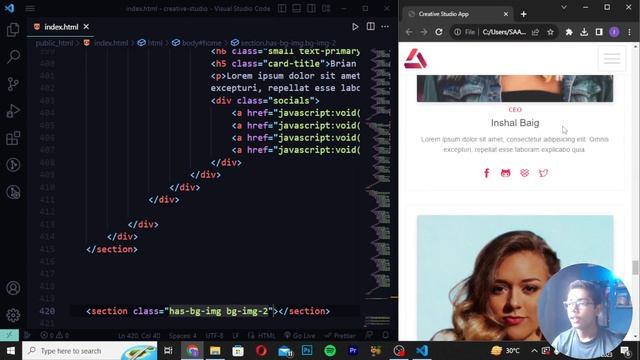The width and height of the screenshot is (640, 360).
Task: Click Windows Start button
Action: pos(11,351)
